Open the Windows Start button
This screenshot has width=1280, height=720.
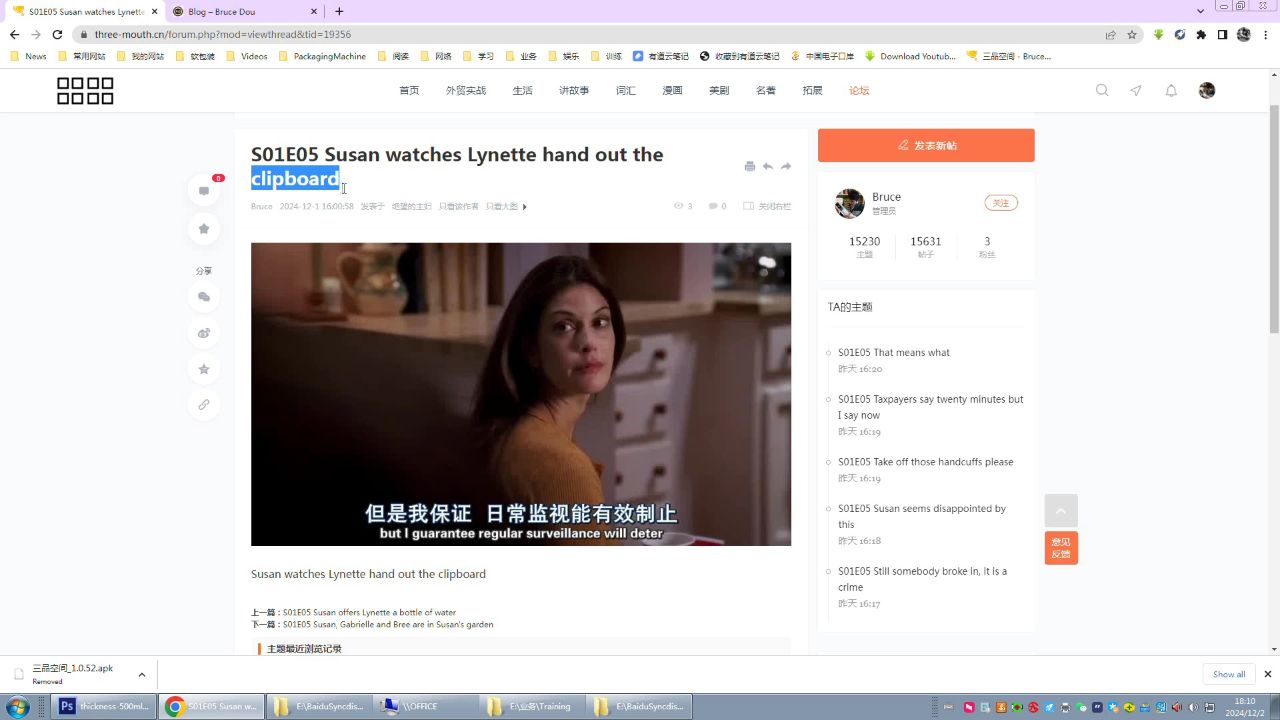point(17,706)
